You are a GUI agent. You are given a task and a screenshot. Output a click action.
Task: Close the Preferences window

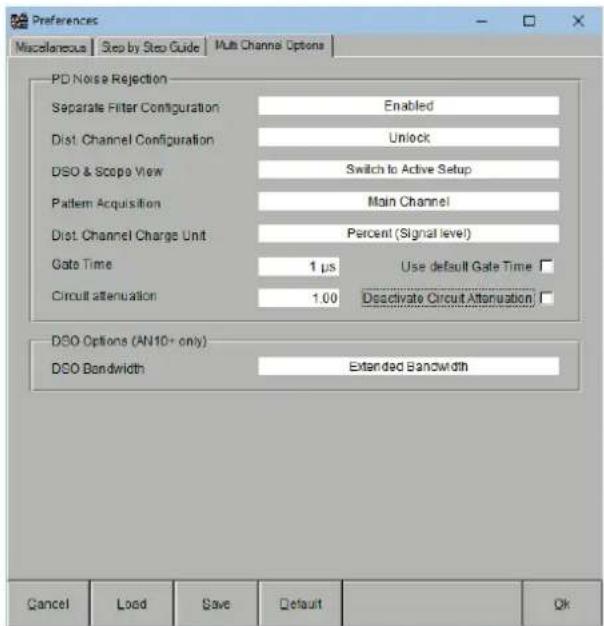coord(578,21)
